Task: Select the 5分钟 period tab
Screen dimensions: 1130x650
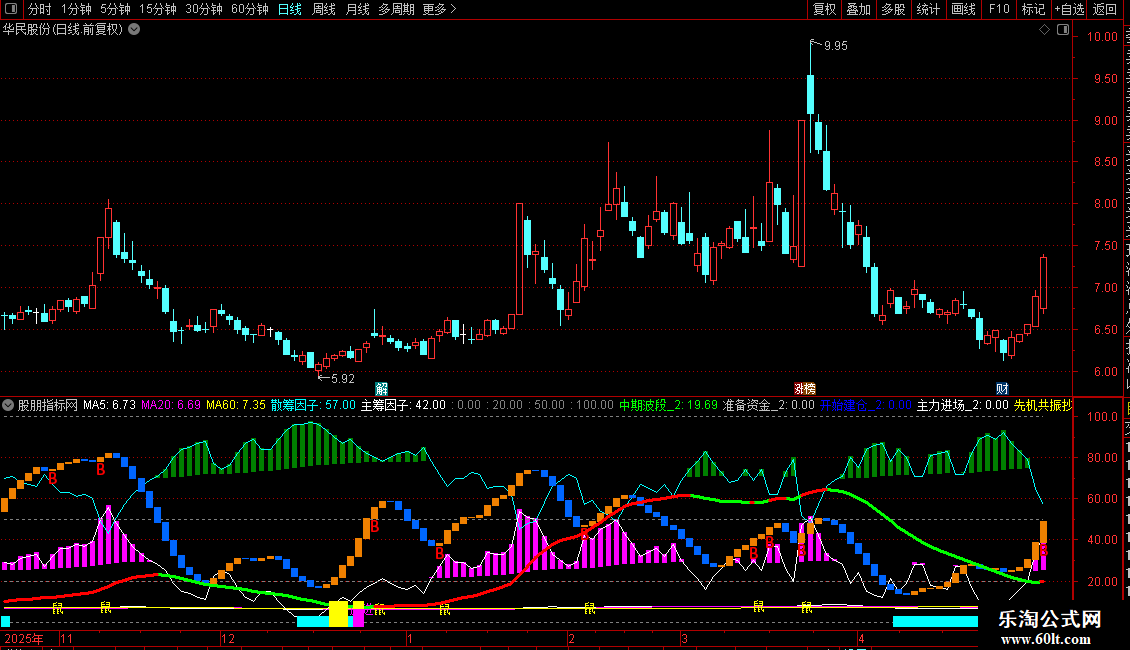Action: [x=115, y=9]
